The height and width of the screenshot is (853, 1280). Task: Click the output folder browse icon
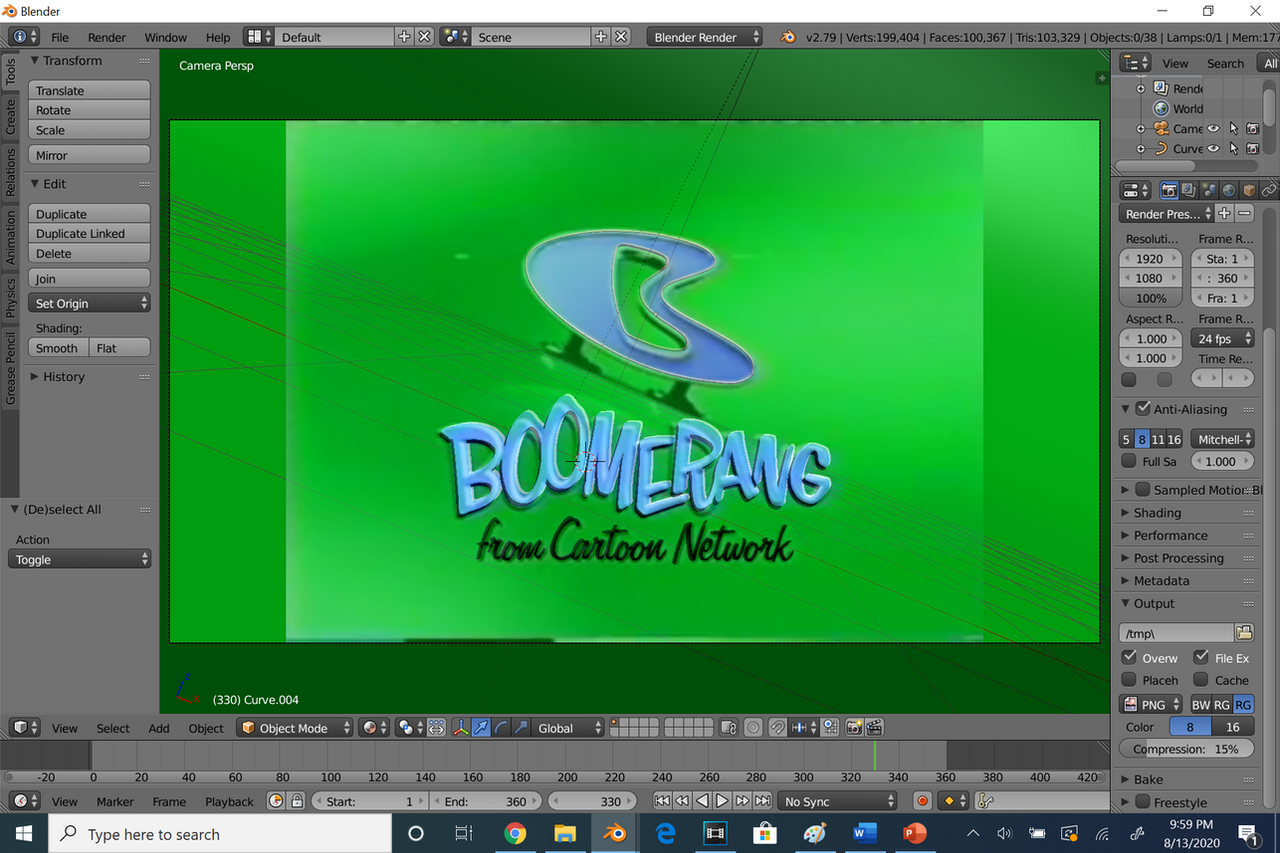click(1243, 633)
